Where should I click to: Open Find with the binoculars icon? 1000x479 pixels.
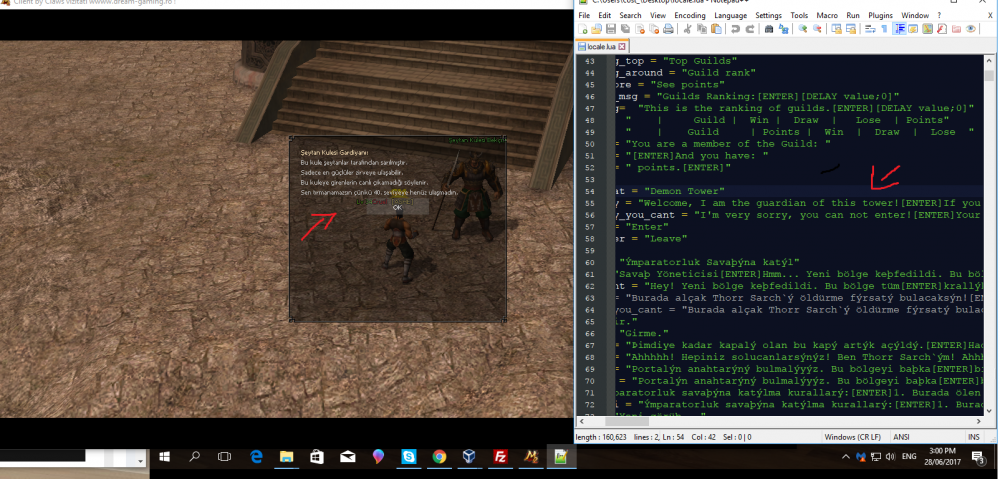(x=769, y=29)
